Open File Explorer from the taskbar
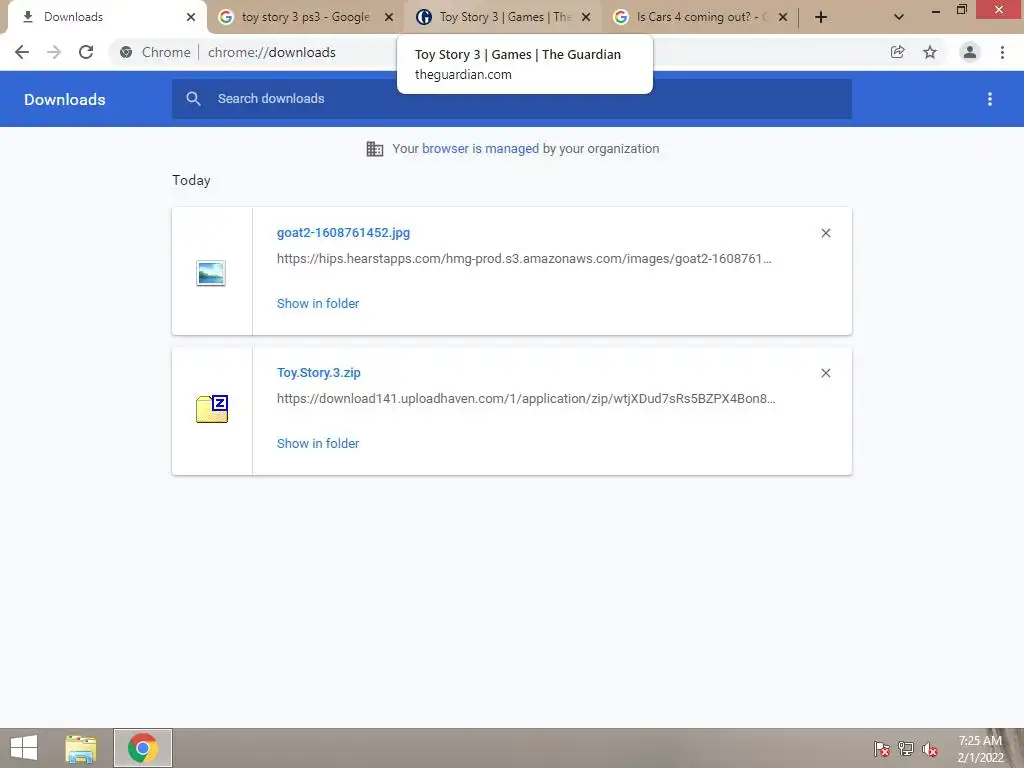 81,748
